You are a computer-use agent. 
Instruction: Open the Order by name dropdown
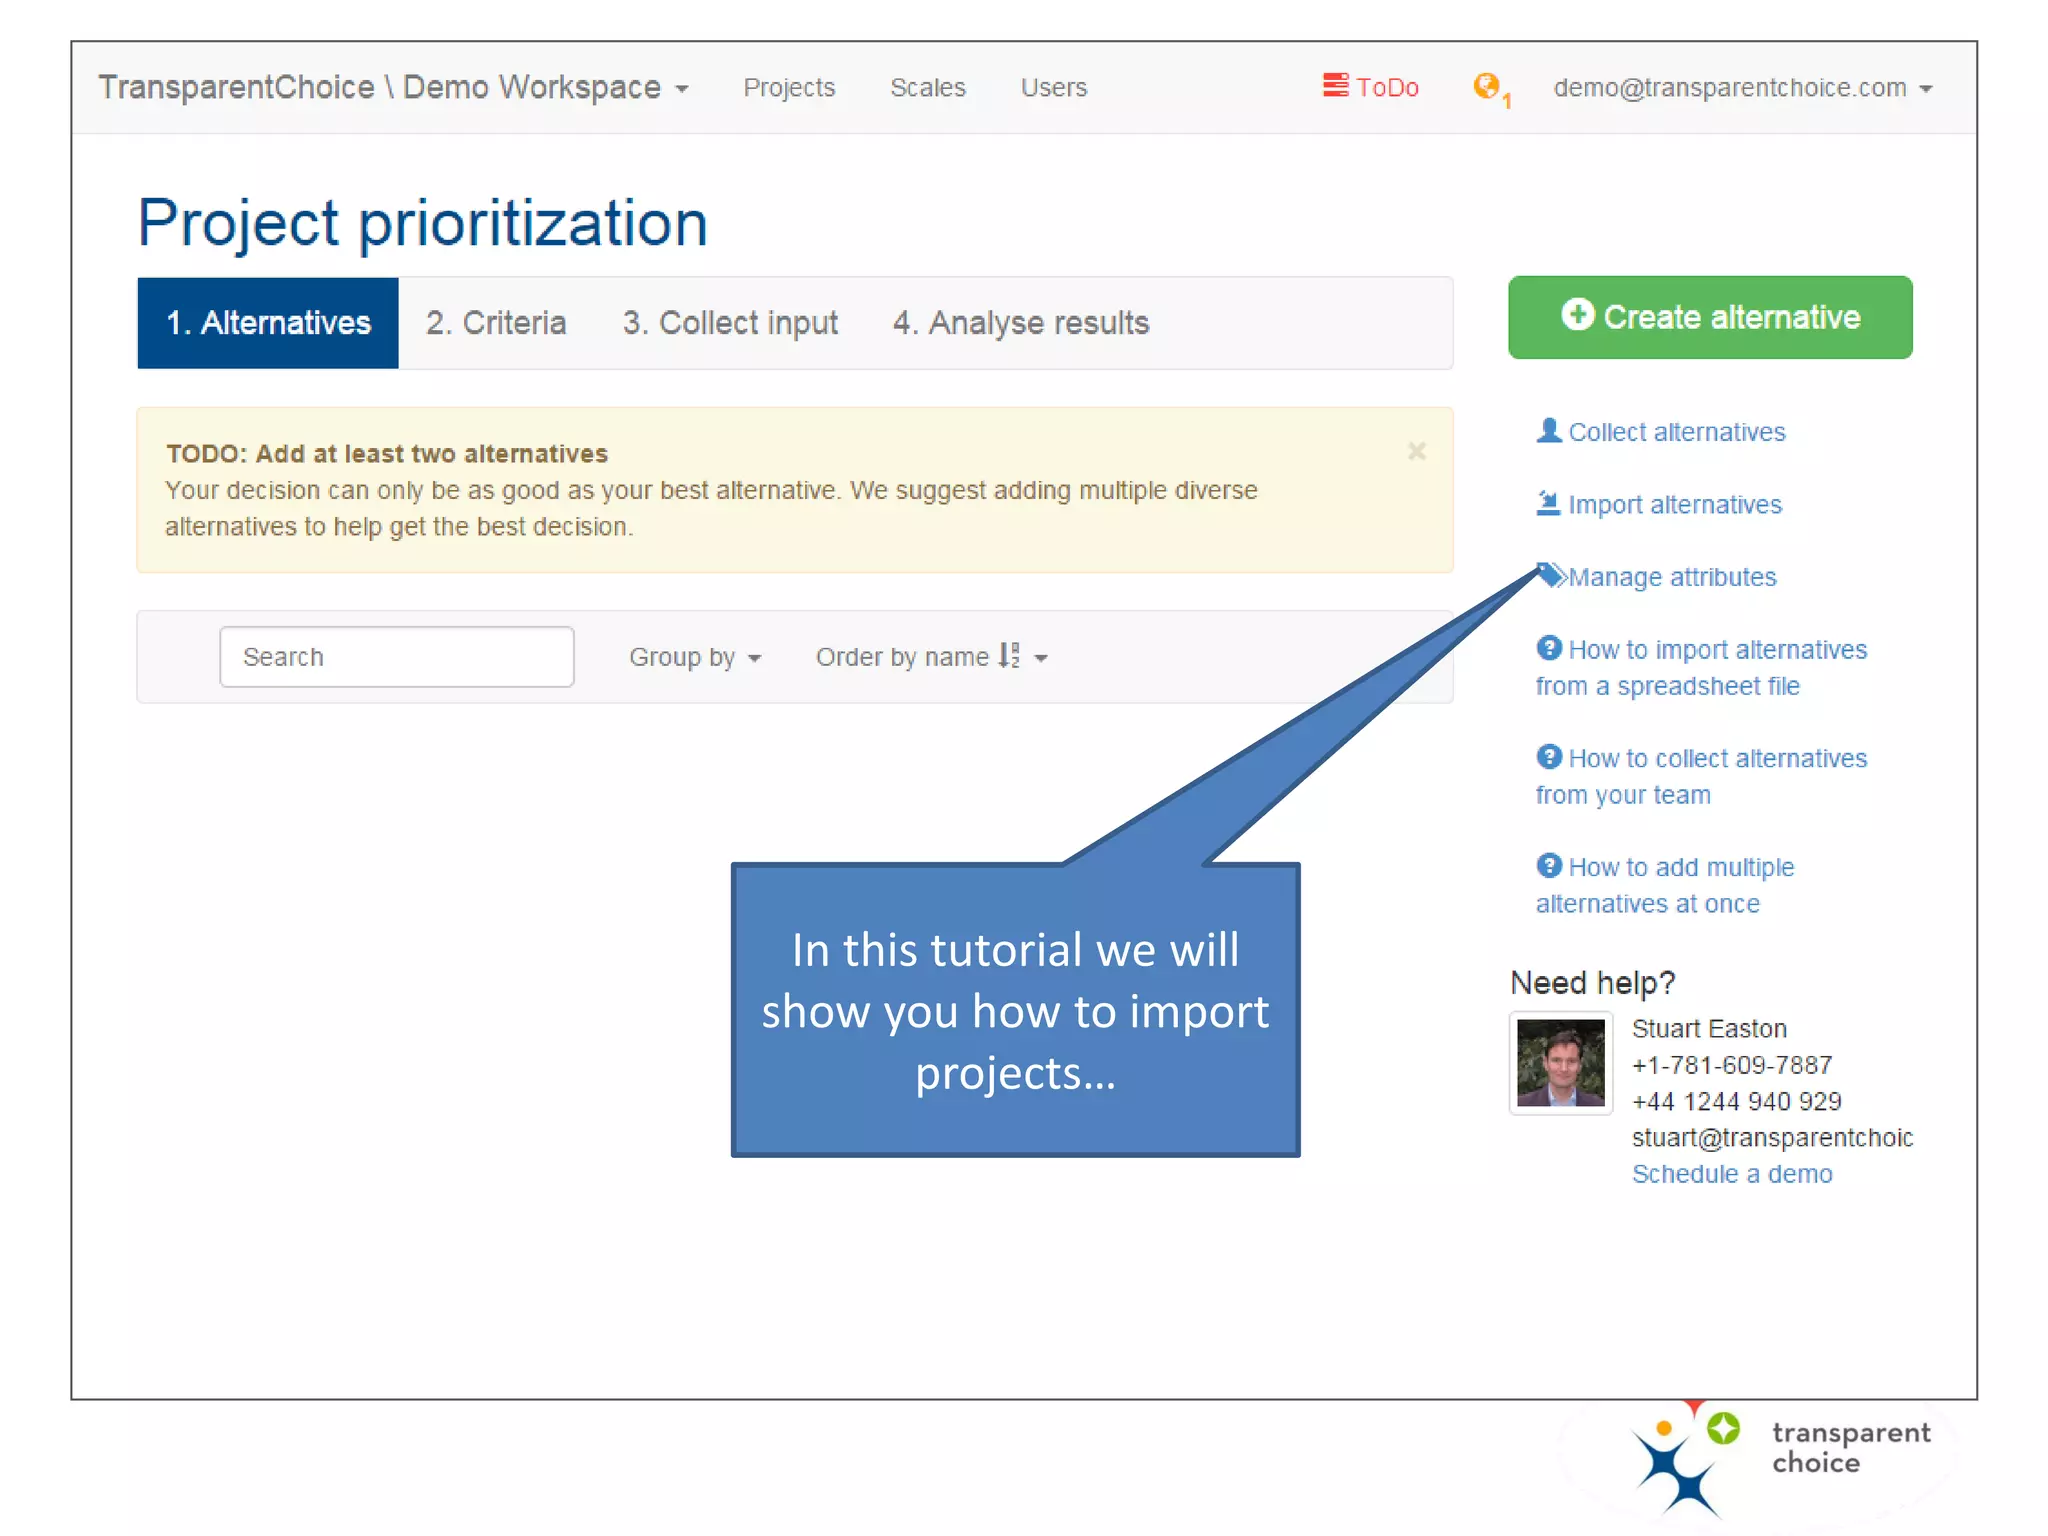(x=931, y=657)
